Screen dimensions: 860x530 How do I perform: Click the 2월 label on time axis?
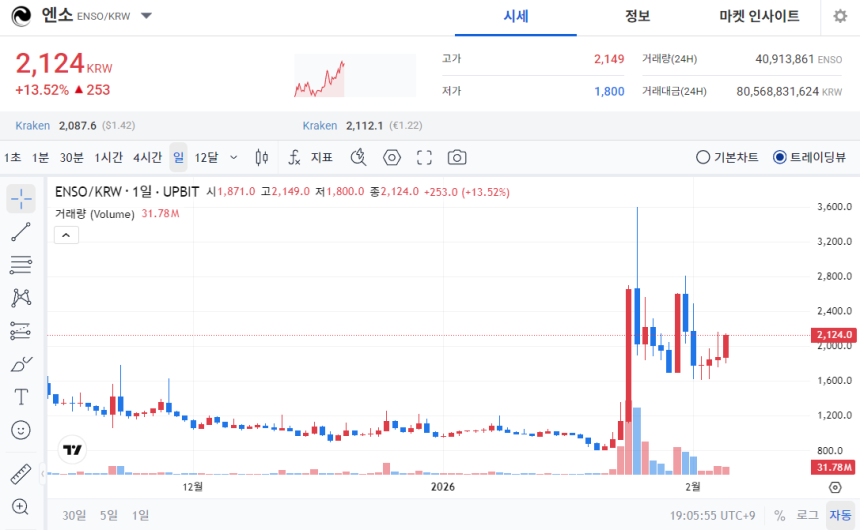[x=693, y=487]
